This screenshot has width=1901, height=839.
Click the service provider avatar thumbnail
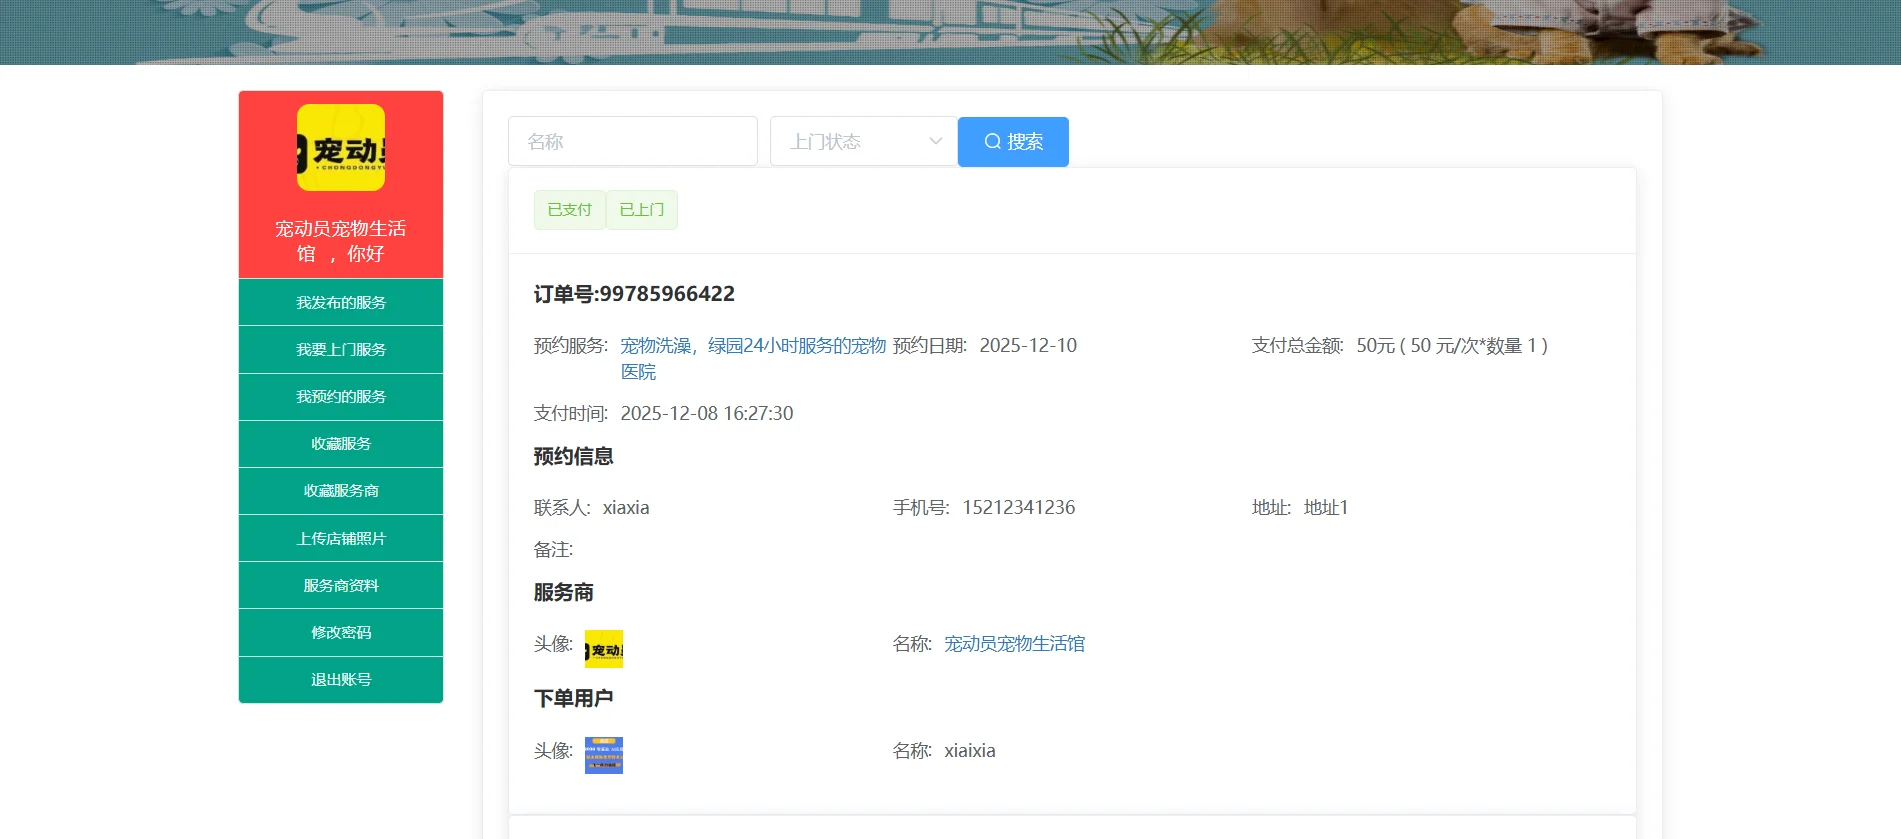click(604, 649)
